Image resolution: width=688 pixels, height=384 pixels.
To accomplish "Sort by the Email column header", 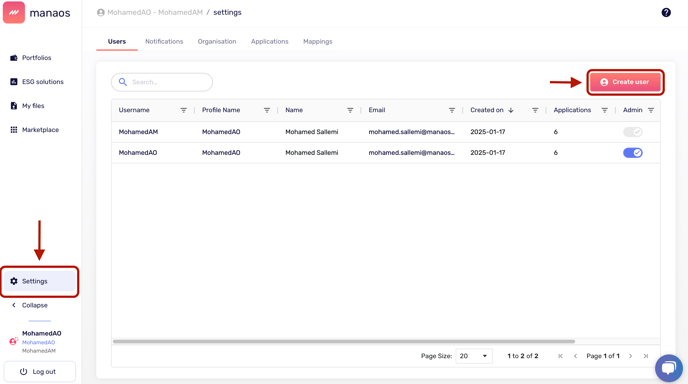I will click(376, 110).
